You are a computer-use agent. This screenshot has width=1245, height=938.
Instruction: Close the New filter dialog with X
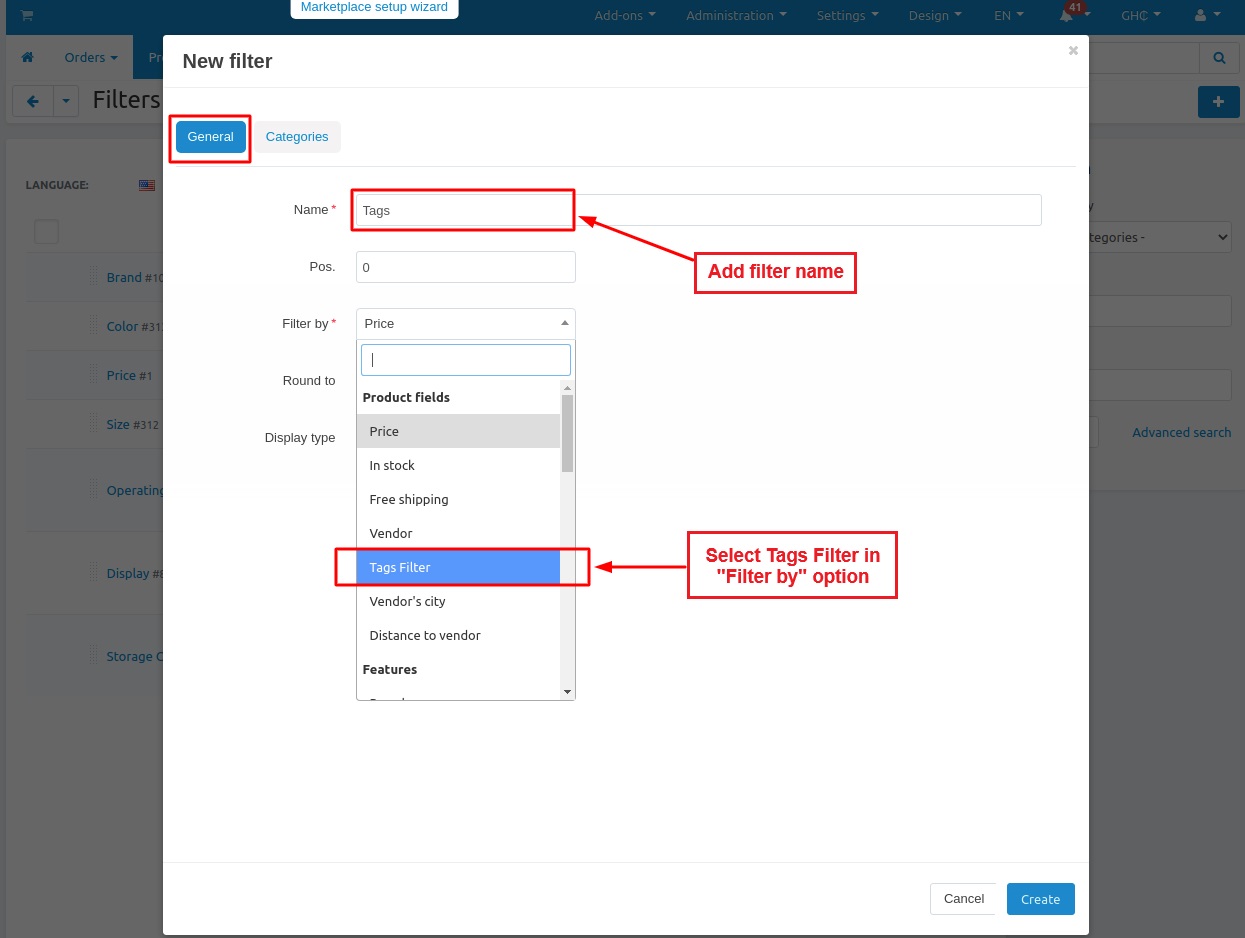pyautogui.click(x=1073, y=51)
